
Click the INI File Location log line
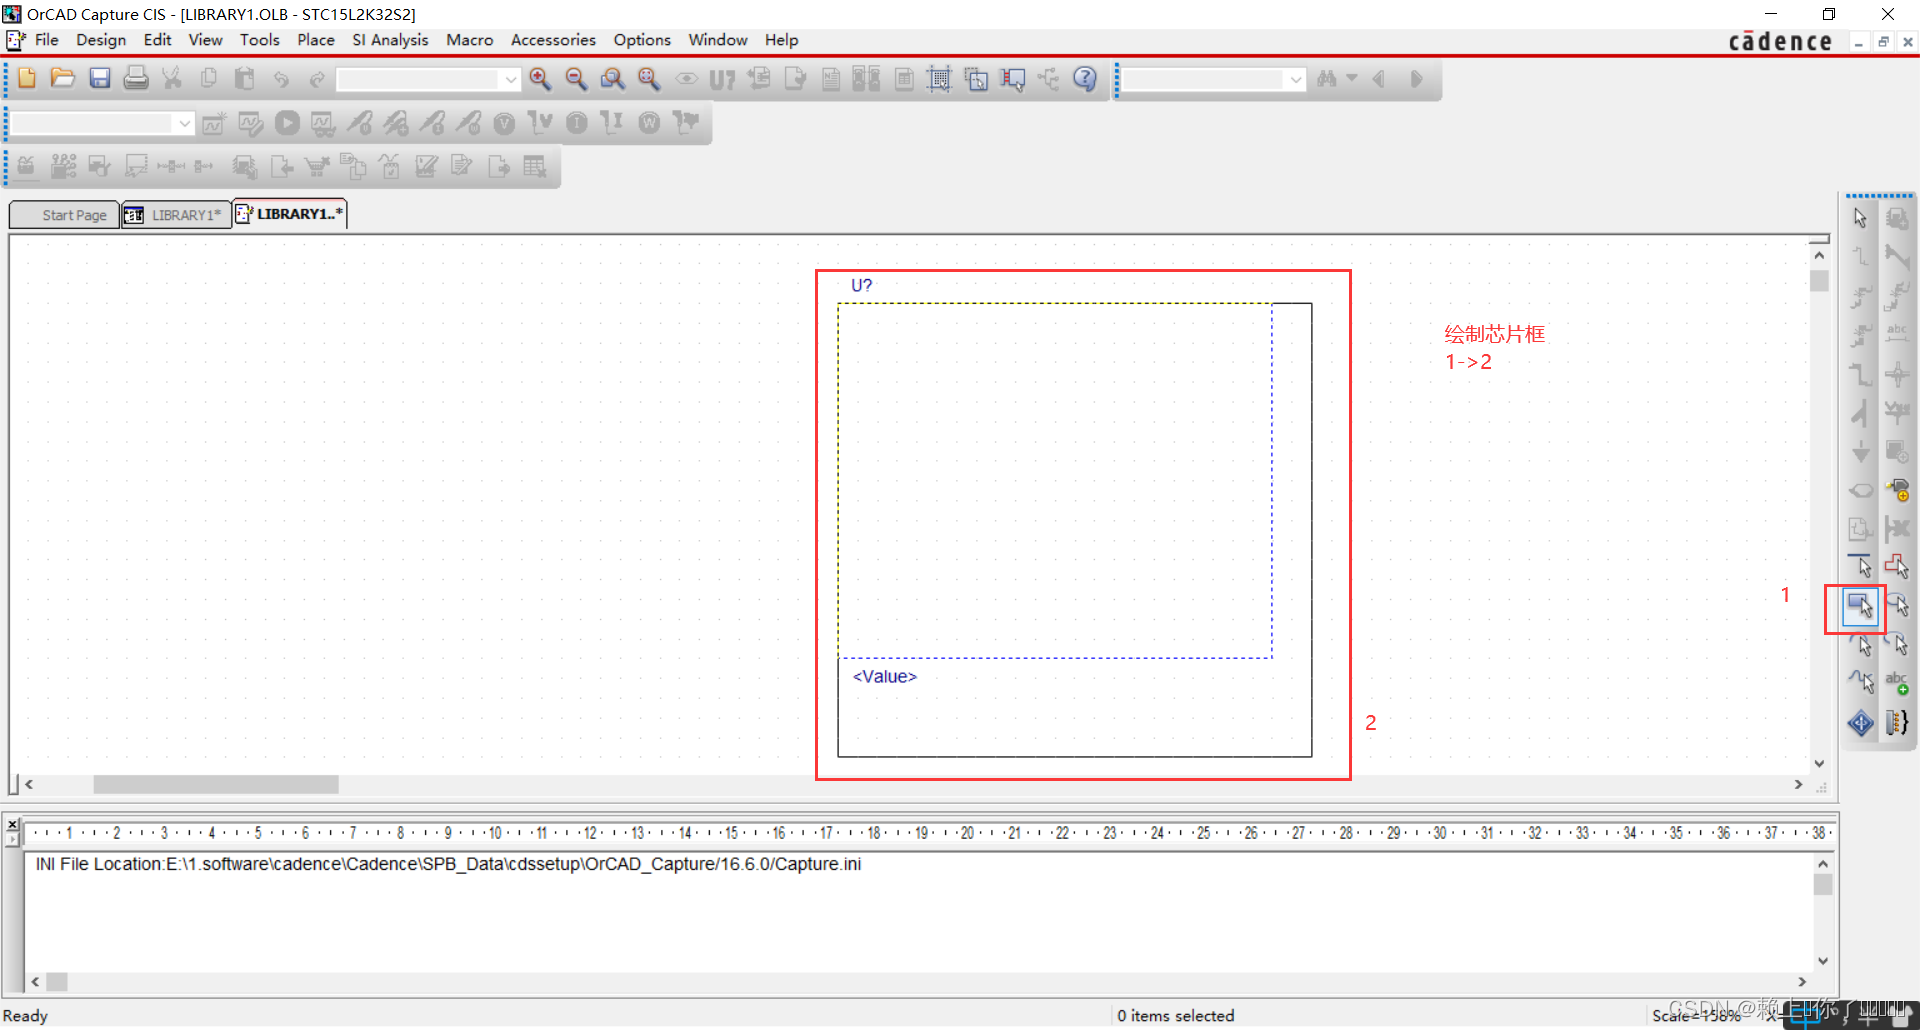pos(448,864)
